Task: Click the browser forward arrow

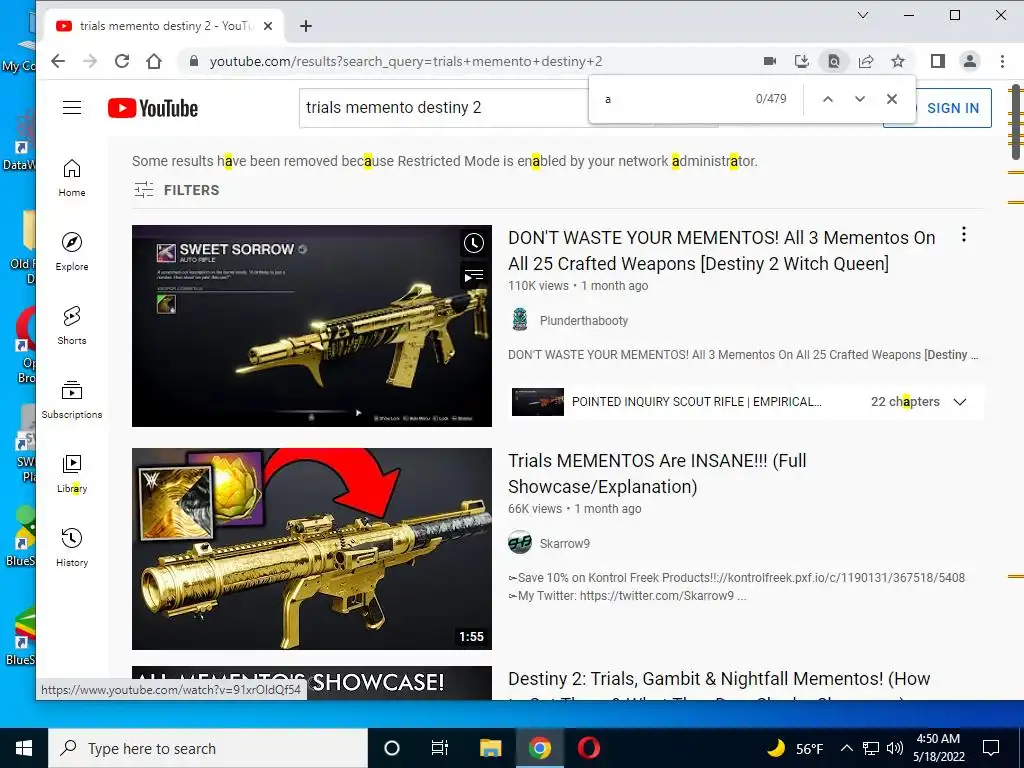Action: click(x=90, y=61)
